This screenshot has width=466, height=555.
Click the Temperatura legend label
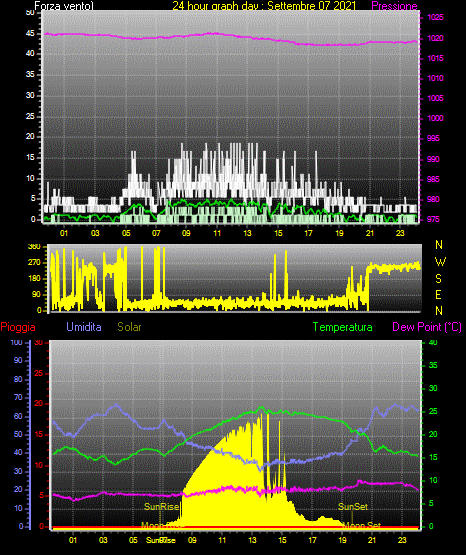coord(342,327)
